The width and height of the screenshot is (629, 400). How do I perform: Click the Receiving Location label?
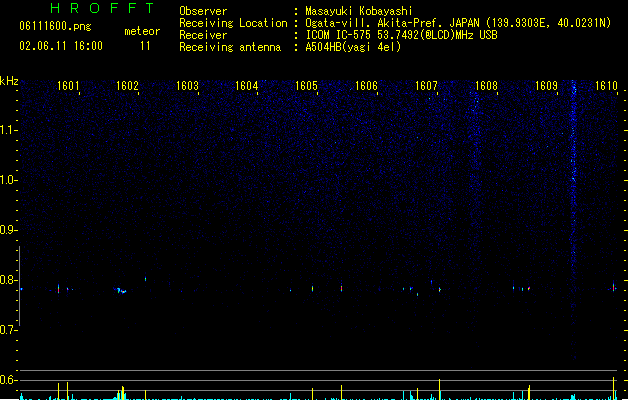pos(233,23)
